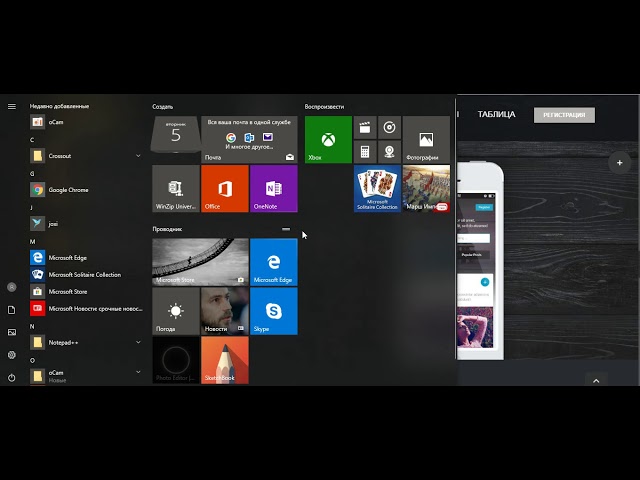
Task: Click the plus circle button on website
Action: [x=620, y=163]
